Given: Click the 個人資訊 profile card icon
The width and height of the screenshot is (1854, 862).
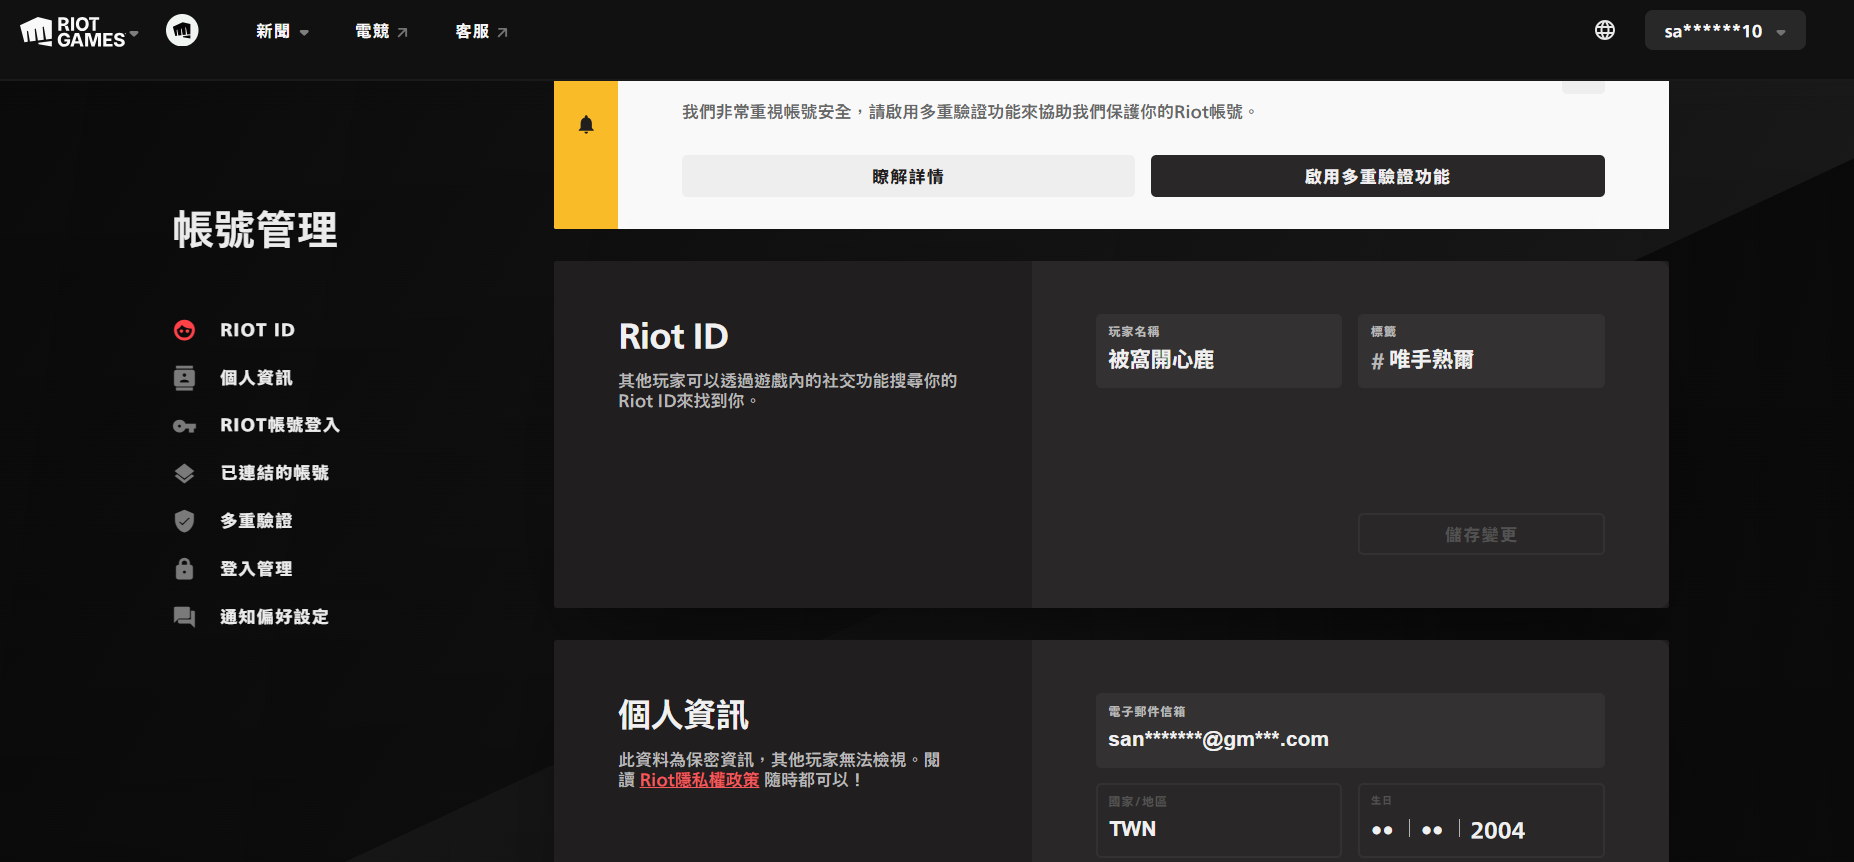Looking at the screenshot, I should (x=185, y=378).
